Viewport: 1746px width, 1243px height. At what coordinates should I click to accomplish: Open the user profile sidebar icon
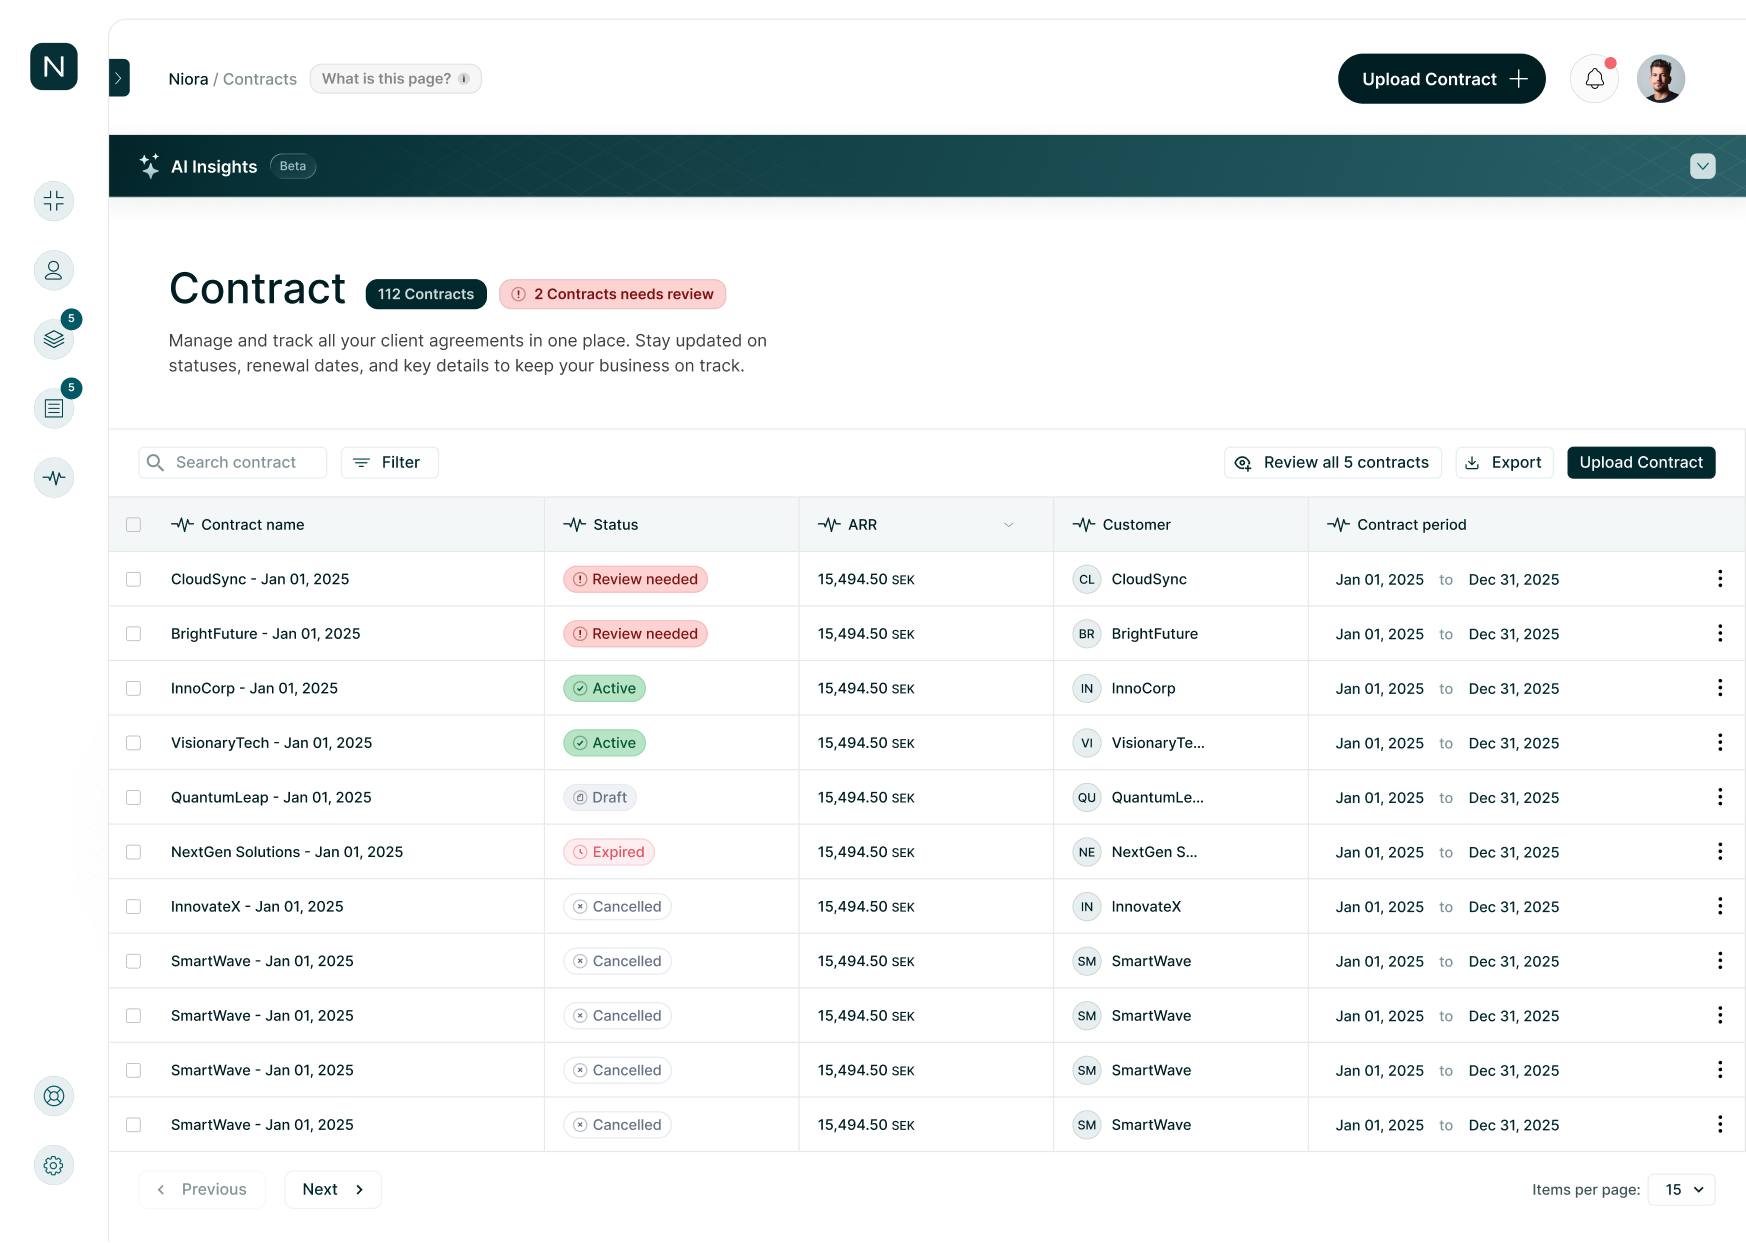click(54, 270)
